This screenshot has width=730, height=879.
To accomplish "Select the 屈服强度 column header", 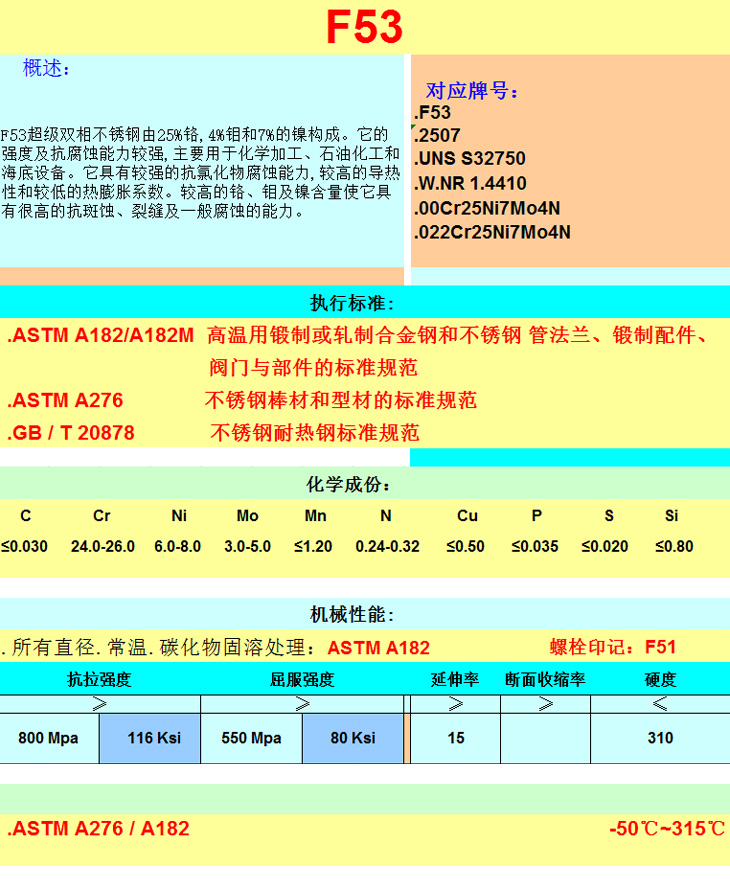I will point(302,679).
